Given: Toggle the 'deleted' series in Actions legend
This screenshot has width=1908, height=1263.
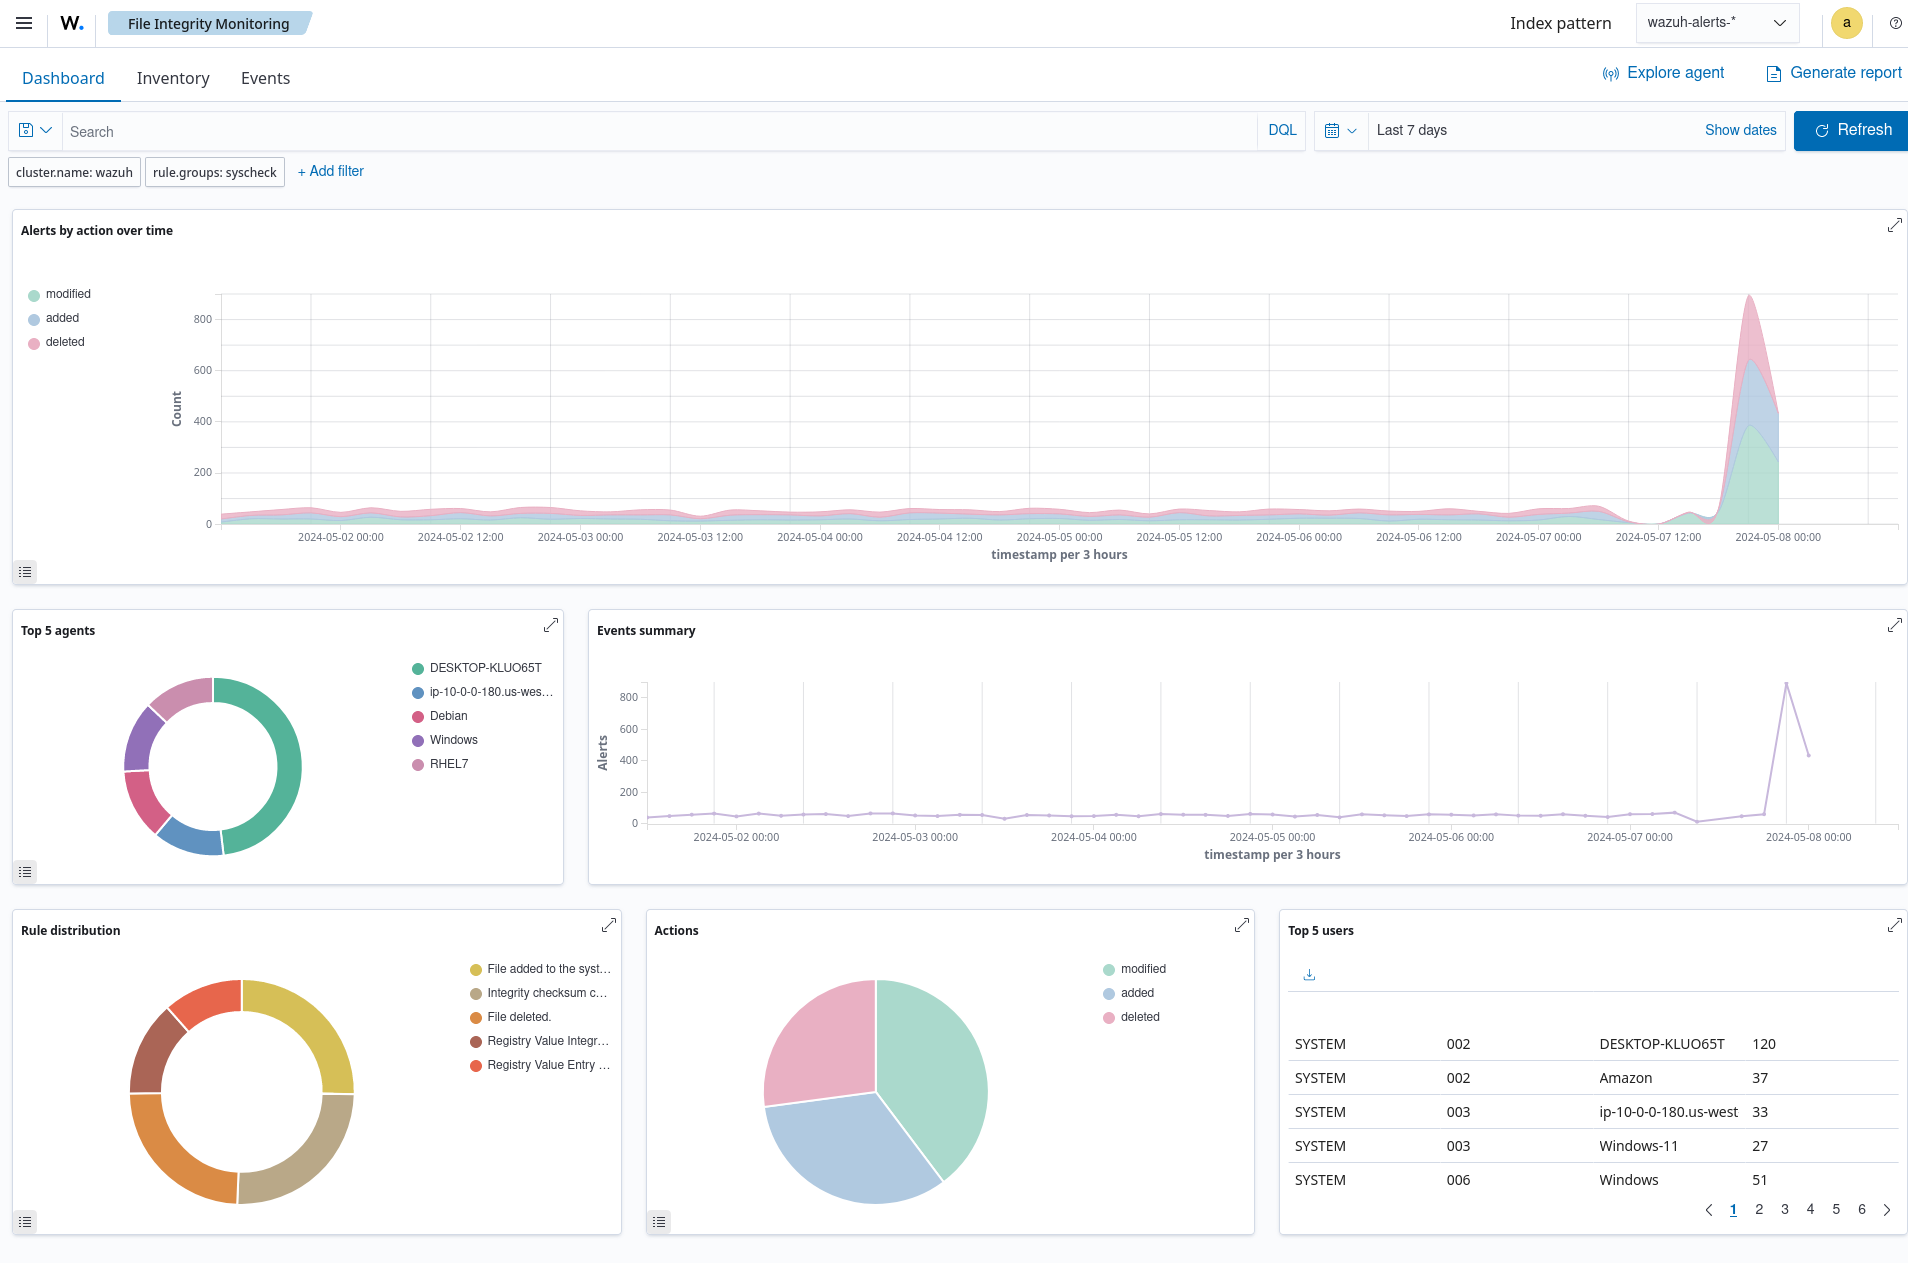Looking at the screenshot, I should pos(1139,1017).
